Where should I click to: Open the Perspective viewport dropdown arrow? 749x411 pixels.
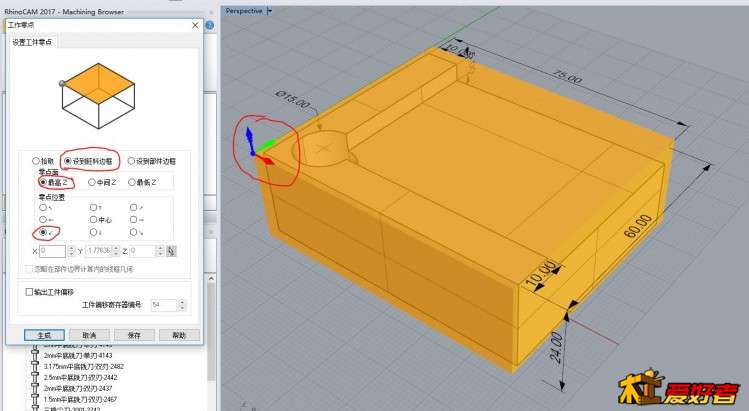(269, 11)
